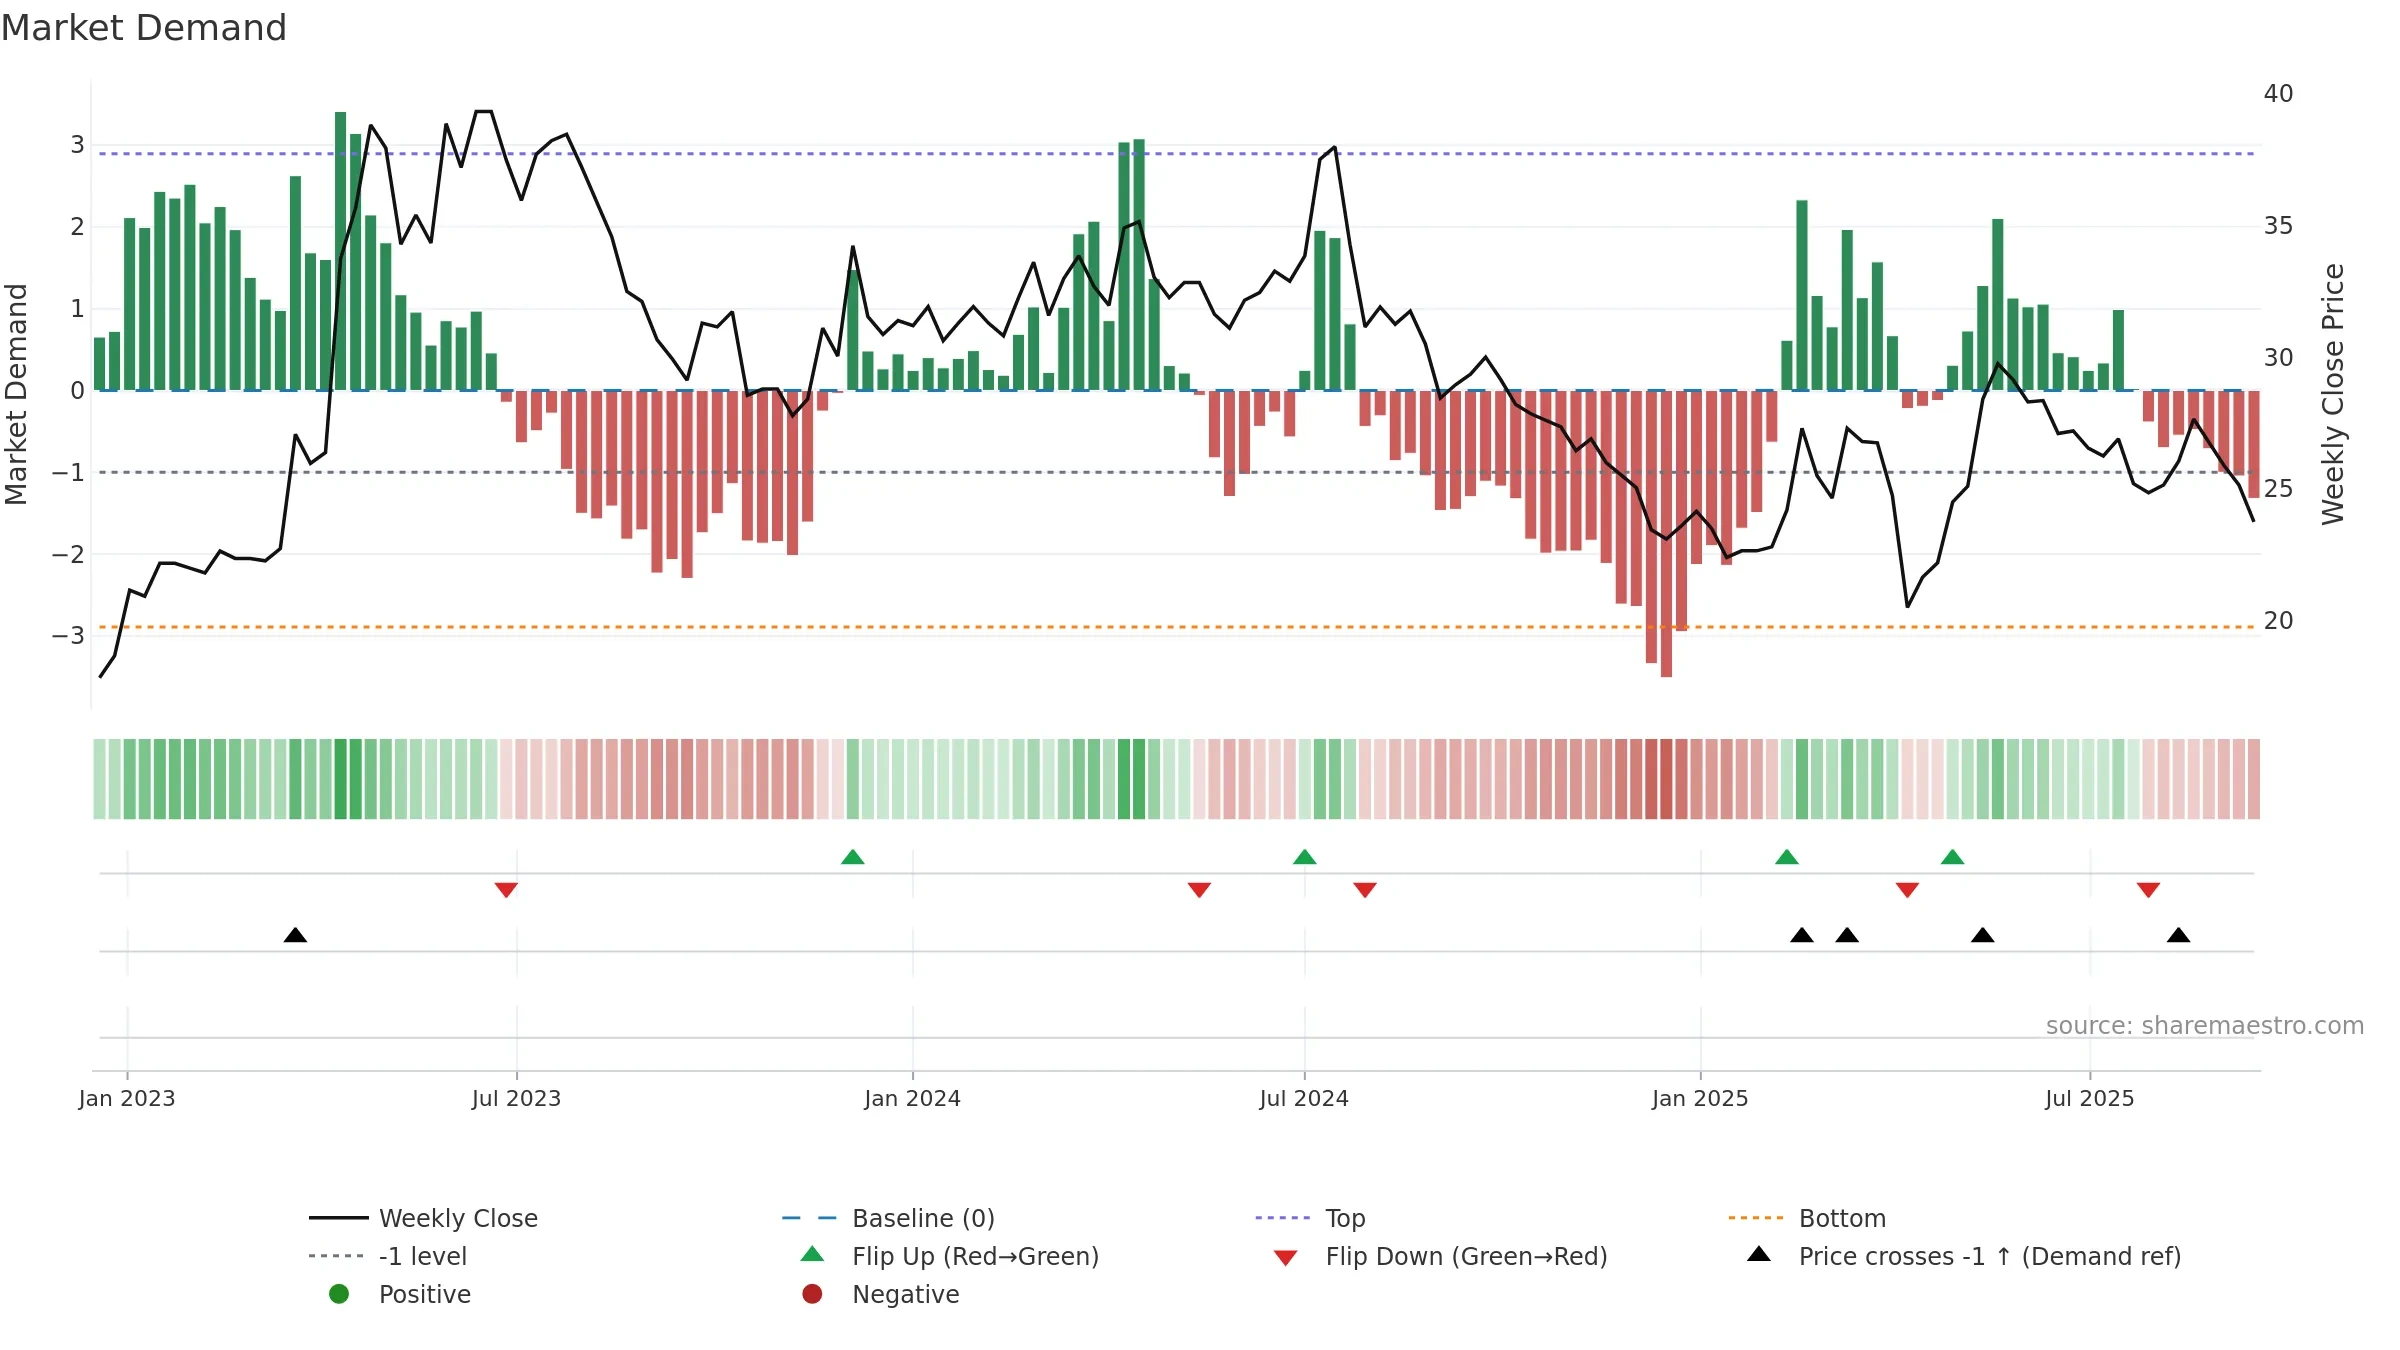2400x1350 pixels.
Task: Click the deepest red demand bar in December 2024
Action: 1667,534
